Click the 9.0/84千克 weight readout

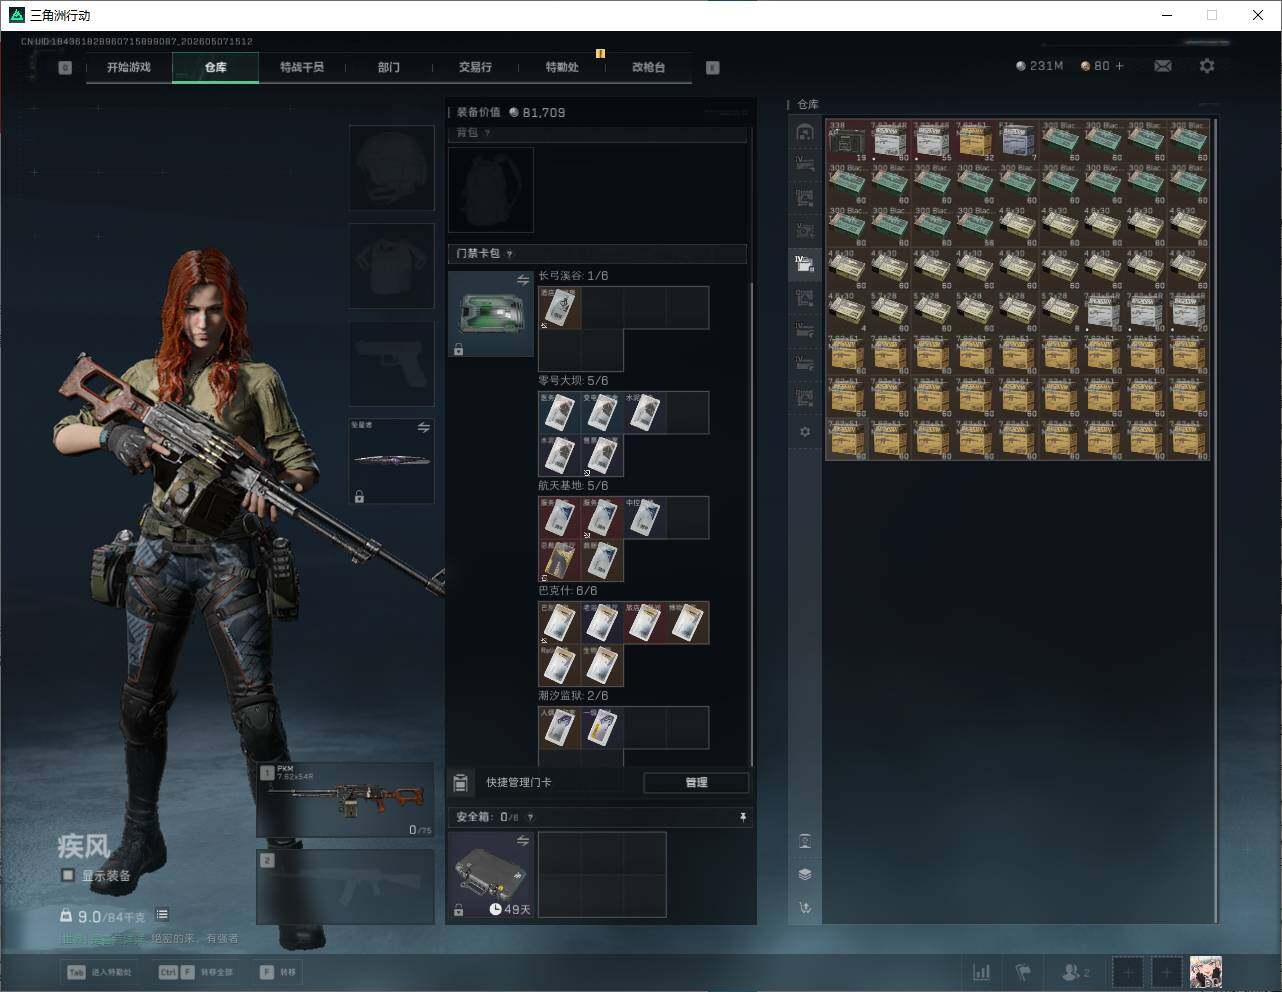[103, 916]
